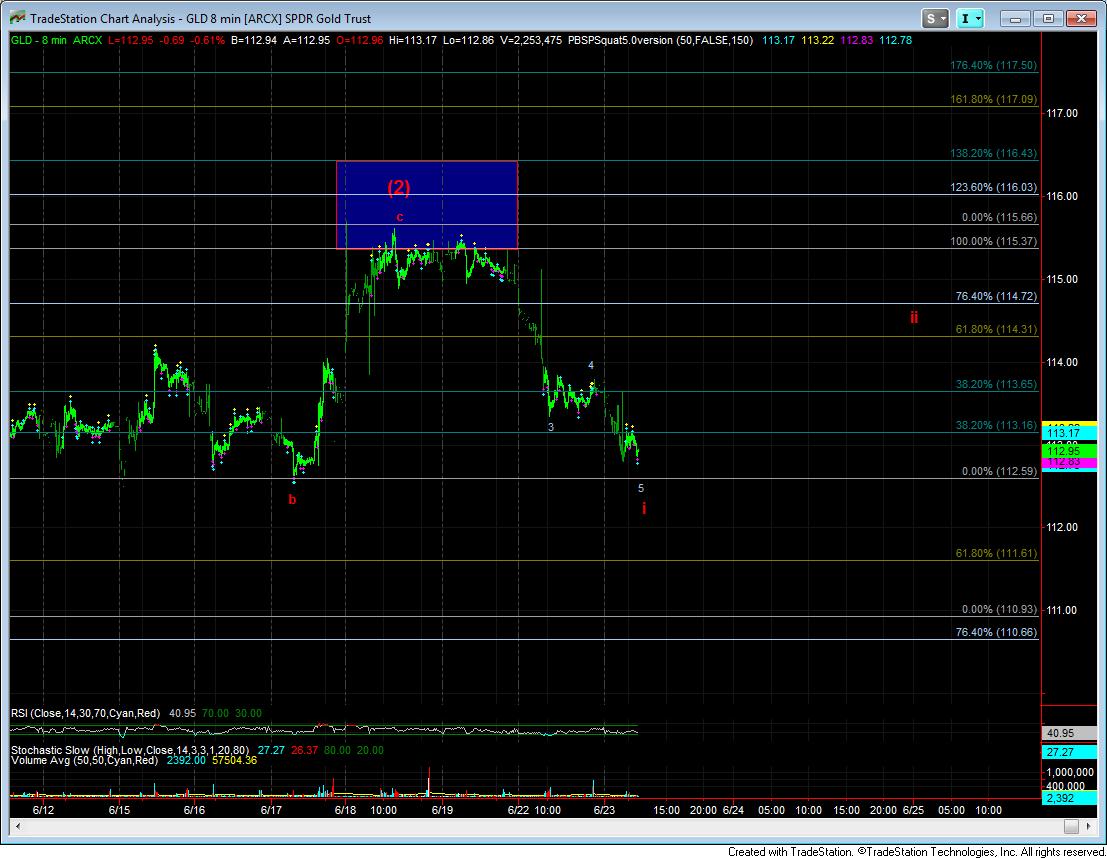Click the RSI (Close,14,30,70,Cyan,Red) indicator label
The width and height of the screenshot is (1107, 858).
pos(85,713)
